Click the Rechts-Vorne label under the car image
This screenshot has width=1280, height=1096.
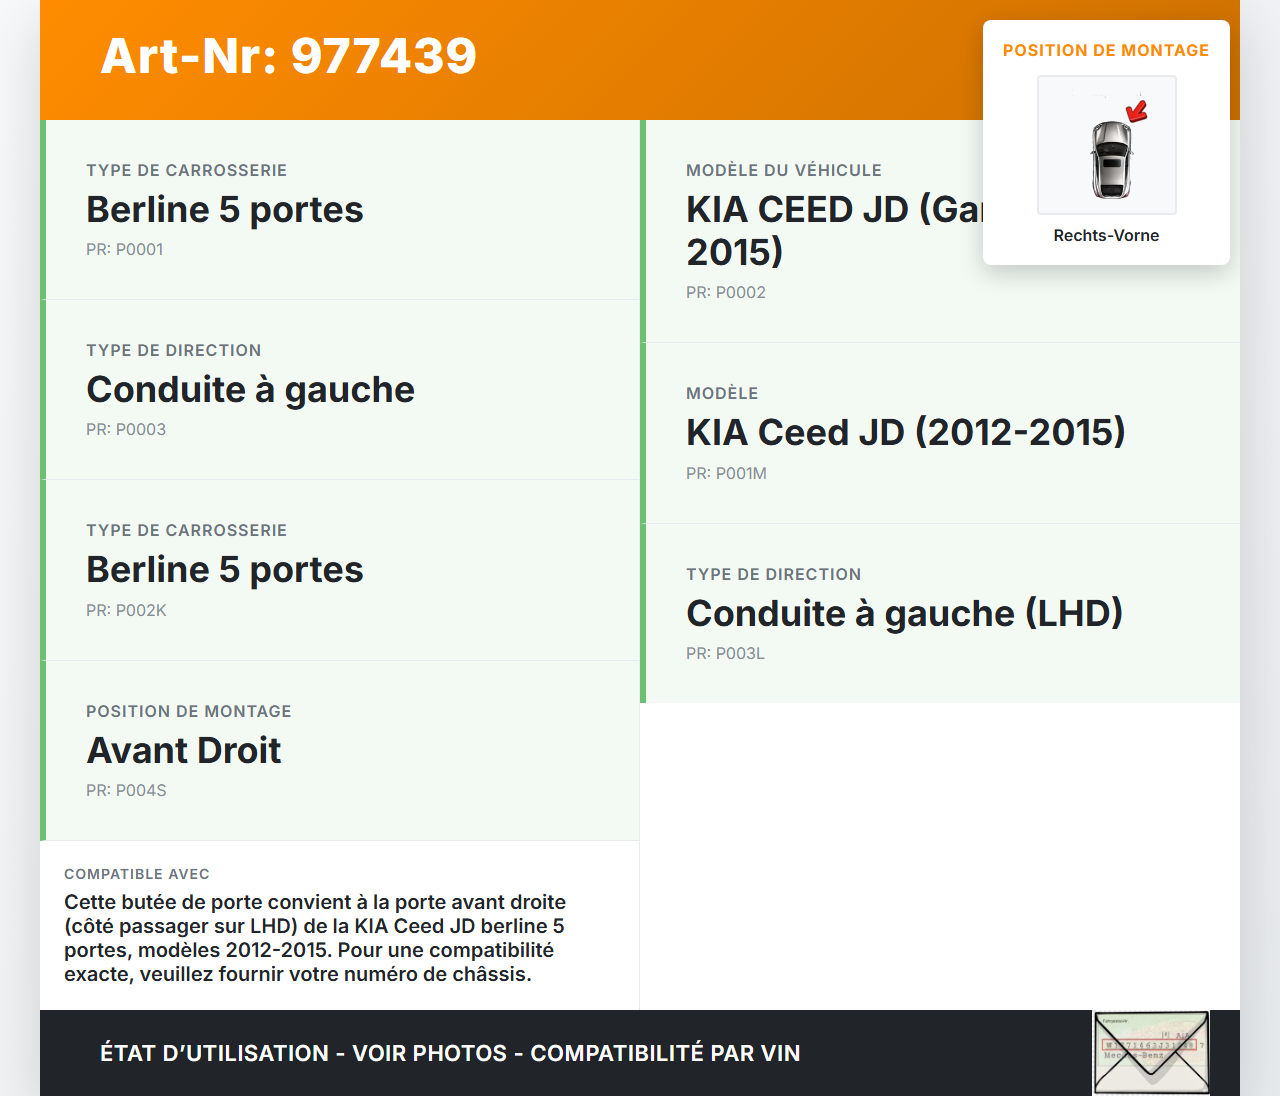click(1106, 235)
